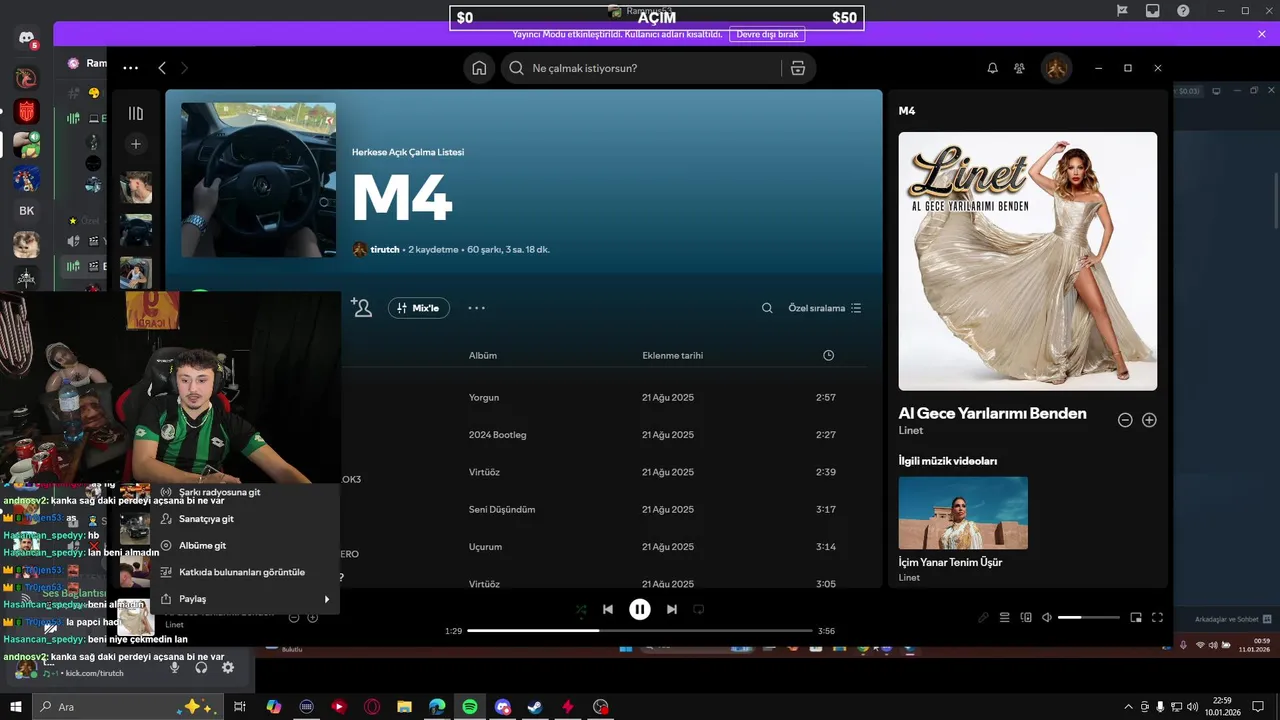Click the Mix'le button
1280x720 pixels.
(x=418, y=308)
